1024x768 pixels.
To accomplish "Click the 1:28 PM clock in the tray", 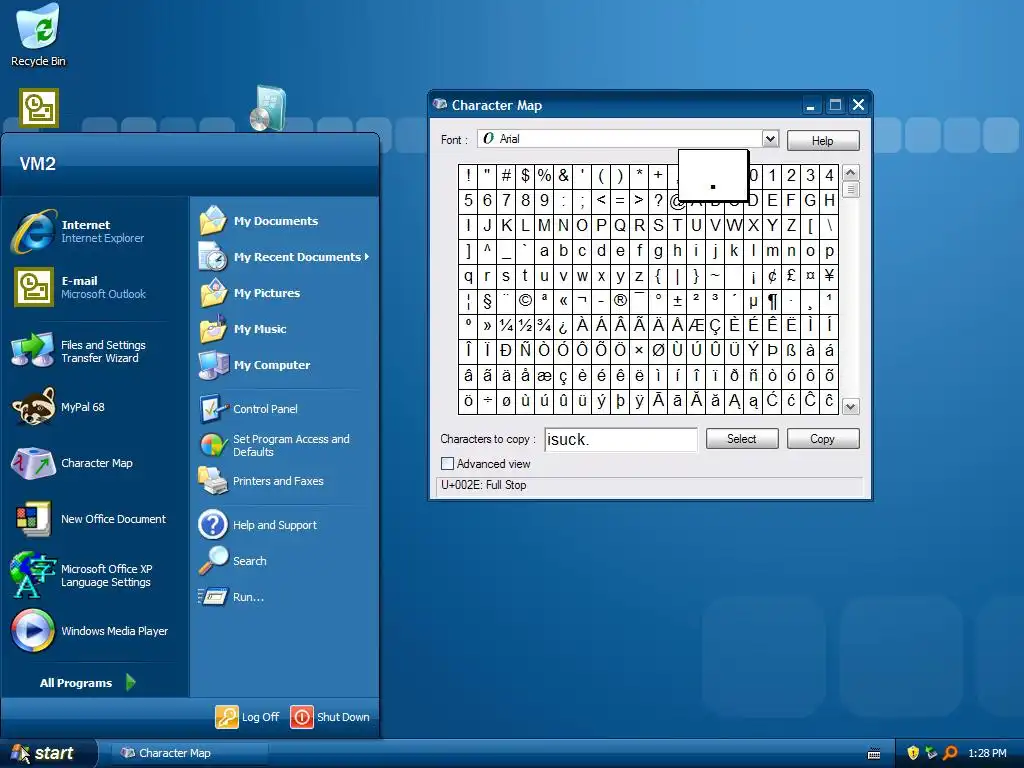I will (987, 753).
